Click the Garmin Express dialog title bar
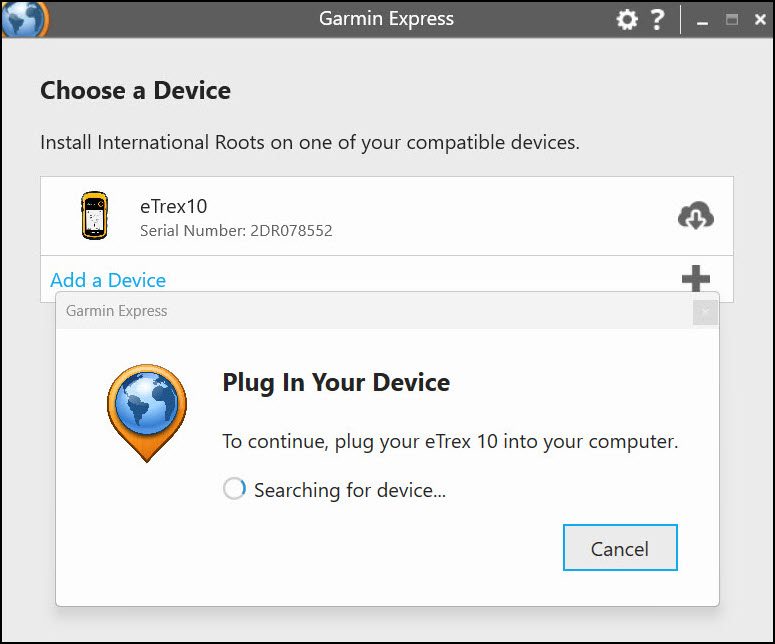The image size is (775, 644). point(374,311)
